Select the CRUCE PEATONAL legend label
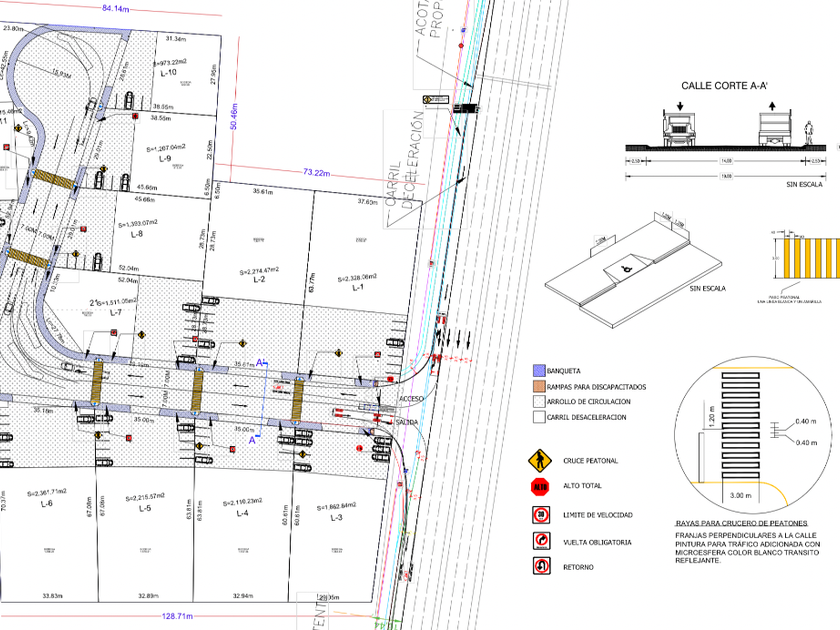 click(590, 461)
